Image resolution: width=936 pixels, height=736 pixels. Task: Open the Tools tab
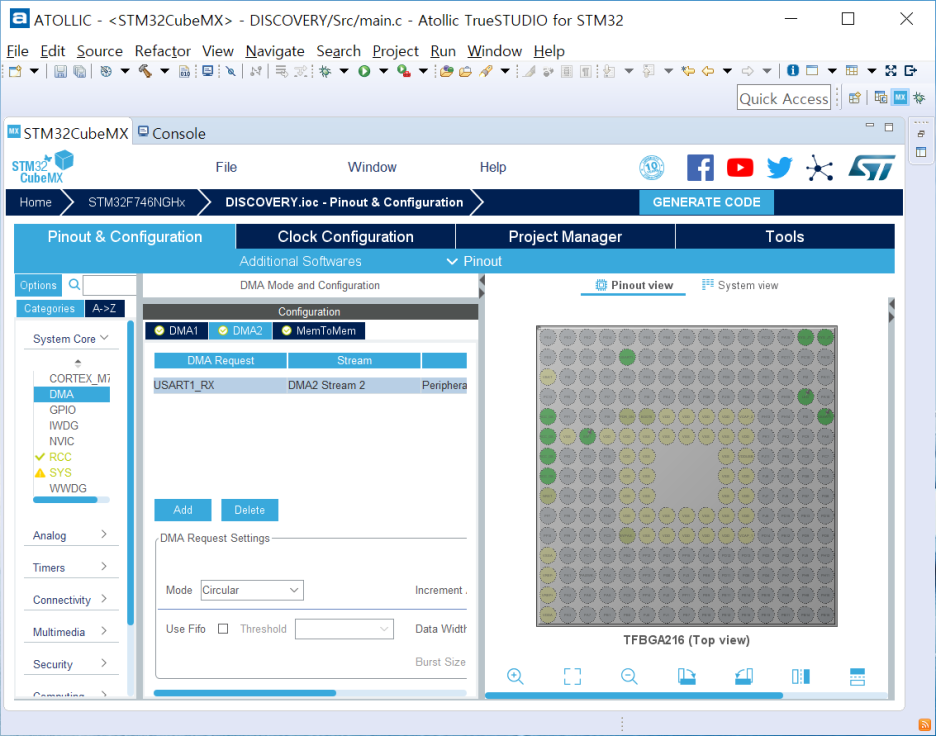point(784,236)
